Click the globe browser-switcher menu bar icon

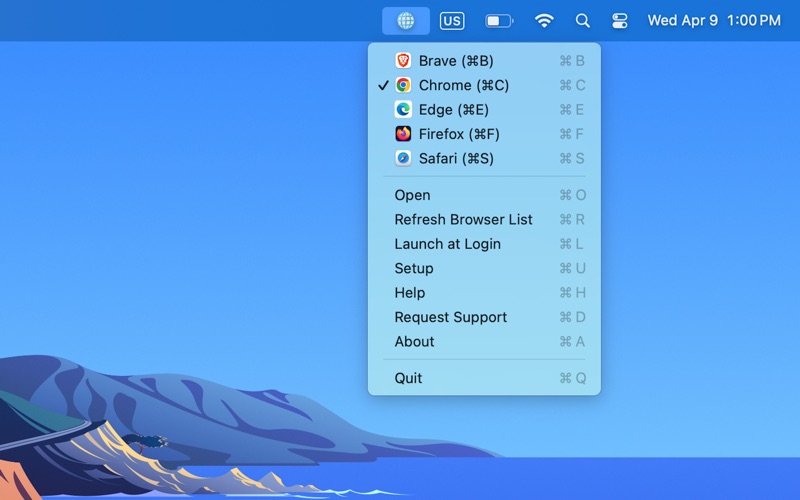[x=405, y=20]
